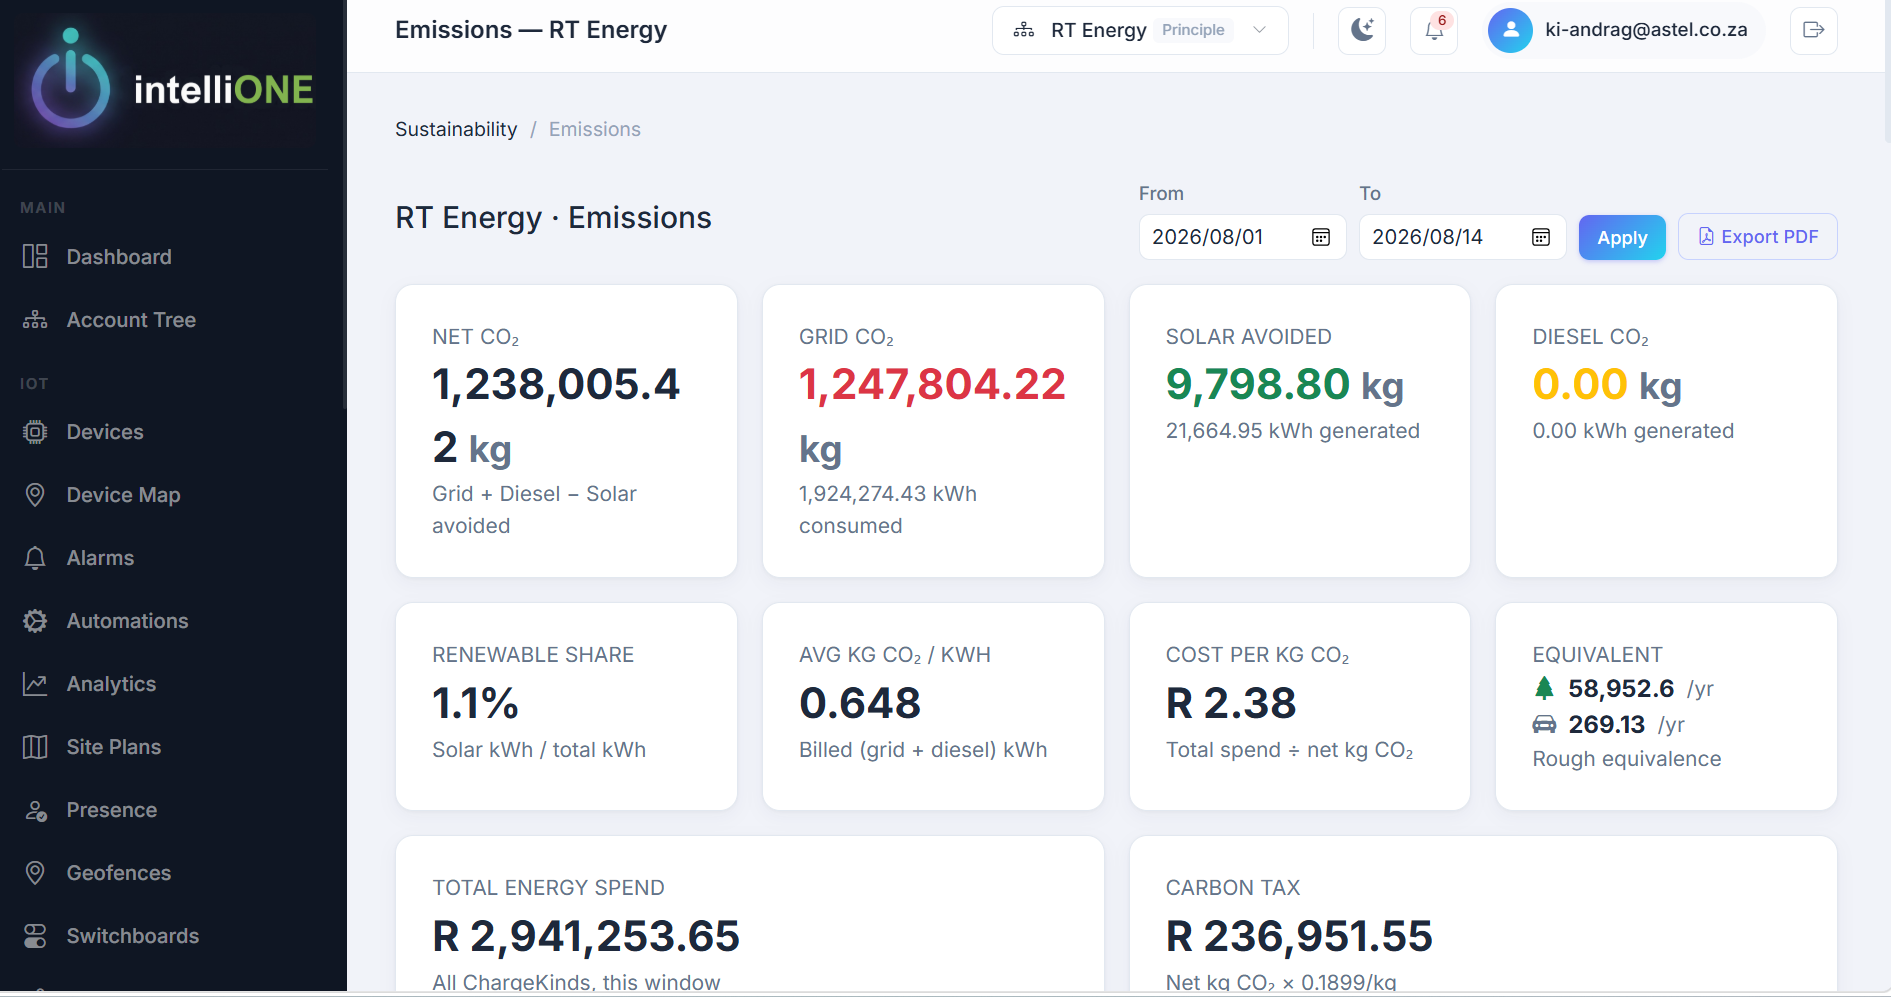Click the GRID CO₂ value 1,247,804.22
The width and height of the screenshot is (1891, 997).
pos(932,384)
